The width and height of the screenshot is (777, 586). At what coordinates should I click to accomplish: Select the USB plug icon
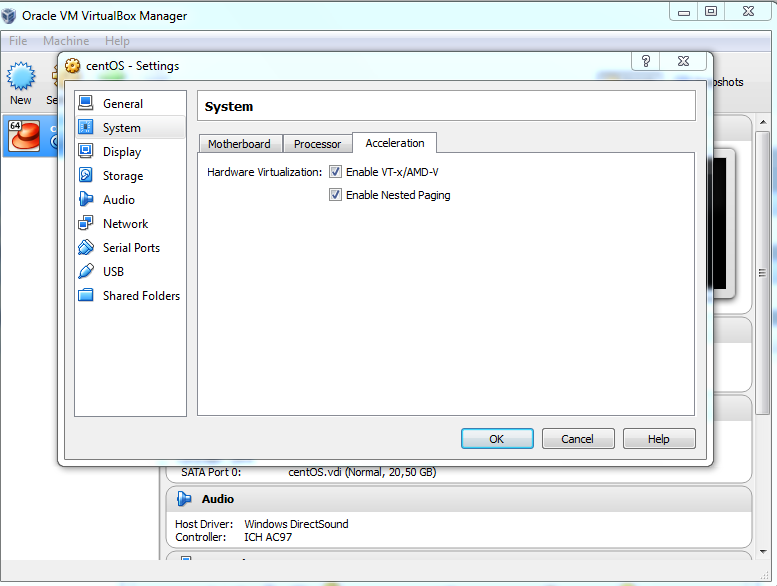(x=86, y=271)
